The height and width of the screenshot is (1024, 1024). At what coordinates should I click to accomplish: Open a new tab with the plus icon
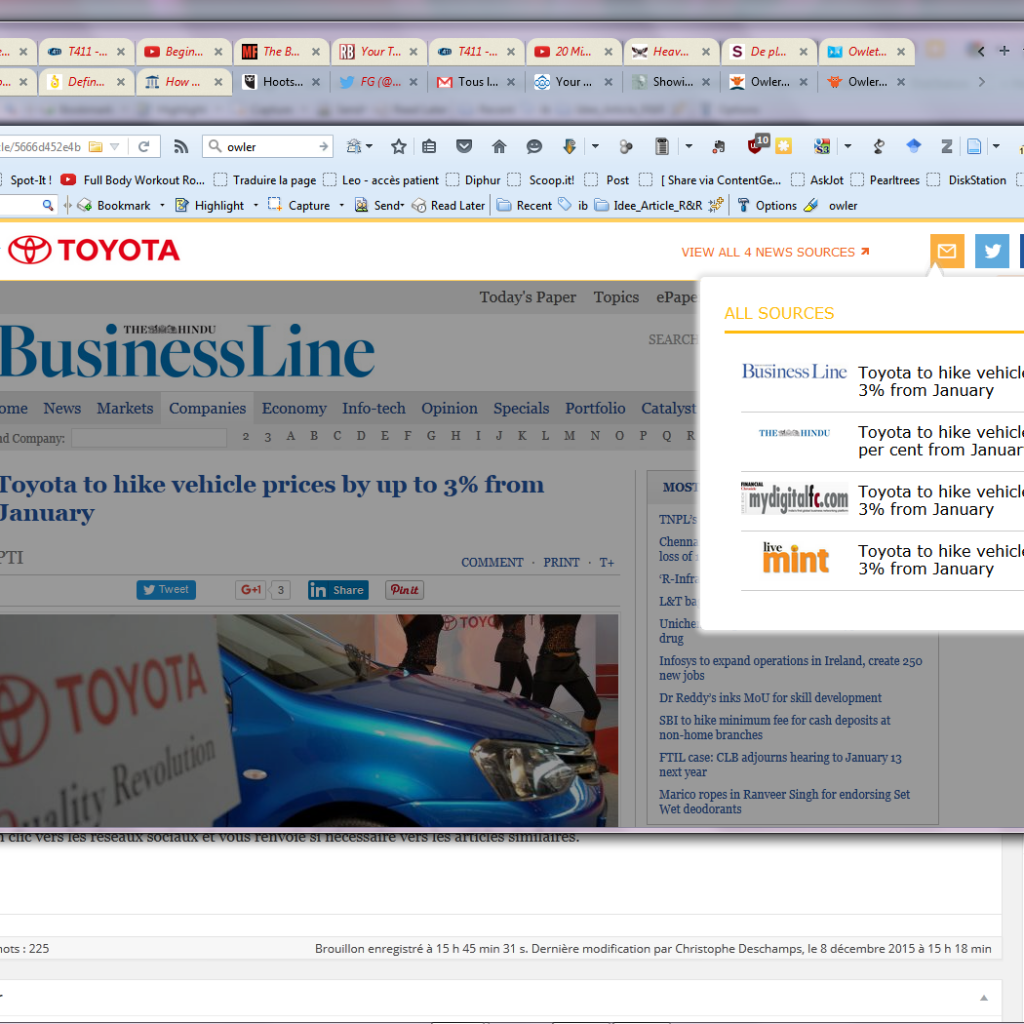point(1004,51)
